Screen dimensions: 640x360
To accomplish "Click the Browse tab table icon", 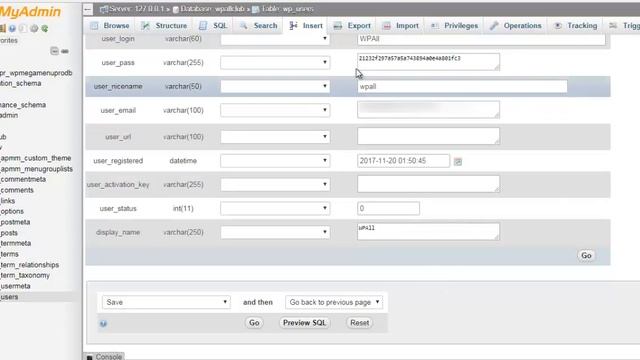I will pos(94,26).
